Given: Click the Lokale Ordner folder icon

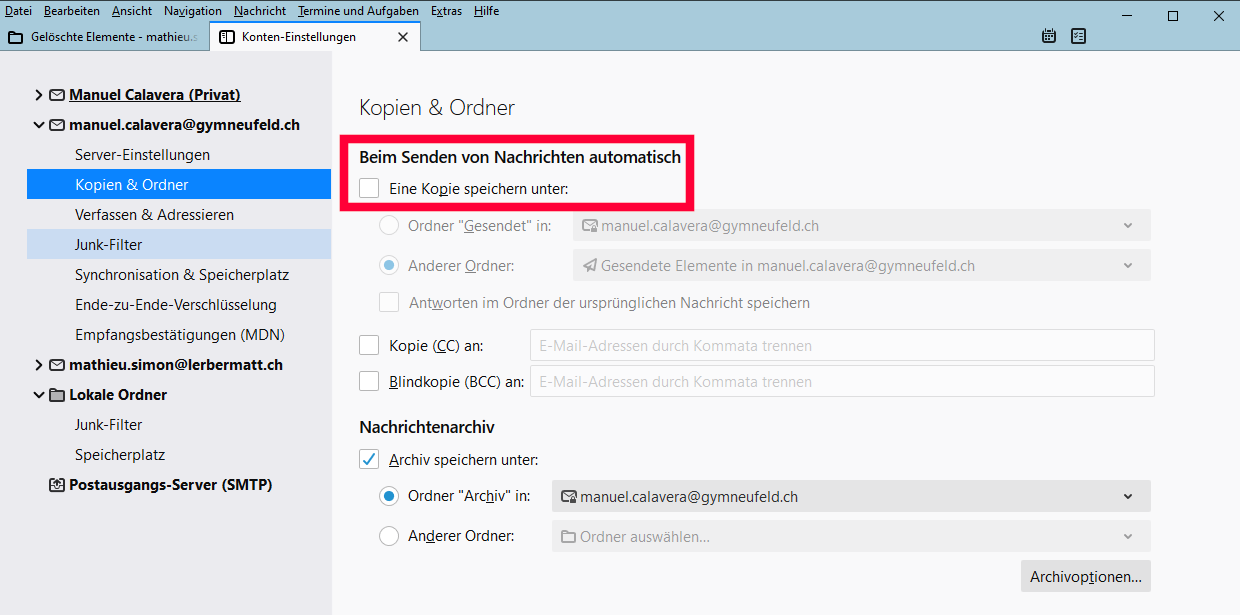Looking at the screenshot, I should 57,395.
